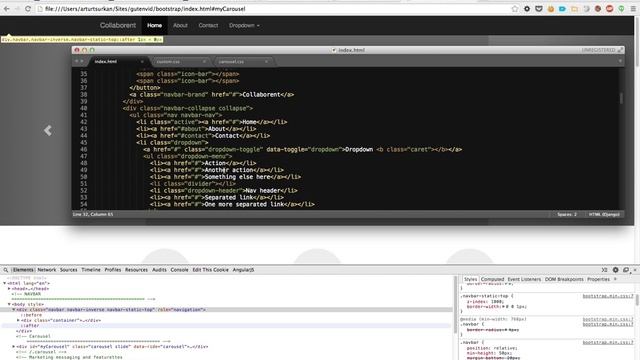Select the ::after pseudo-element row
The image size is (640, 360).
pyautogui.click(x=227, y=326)
